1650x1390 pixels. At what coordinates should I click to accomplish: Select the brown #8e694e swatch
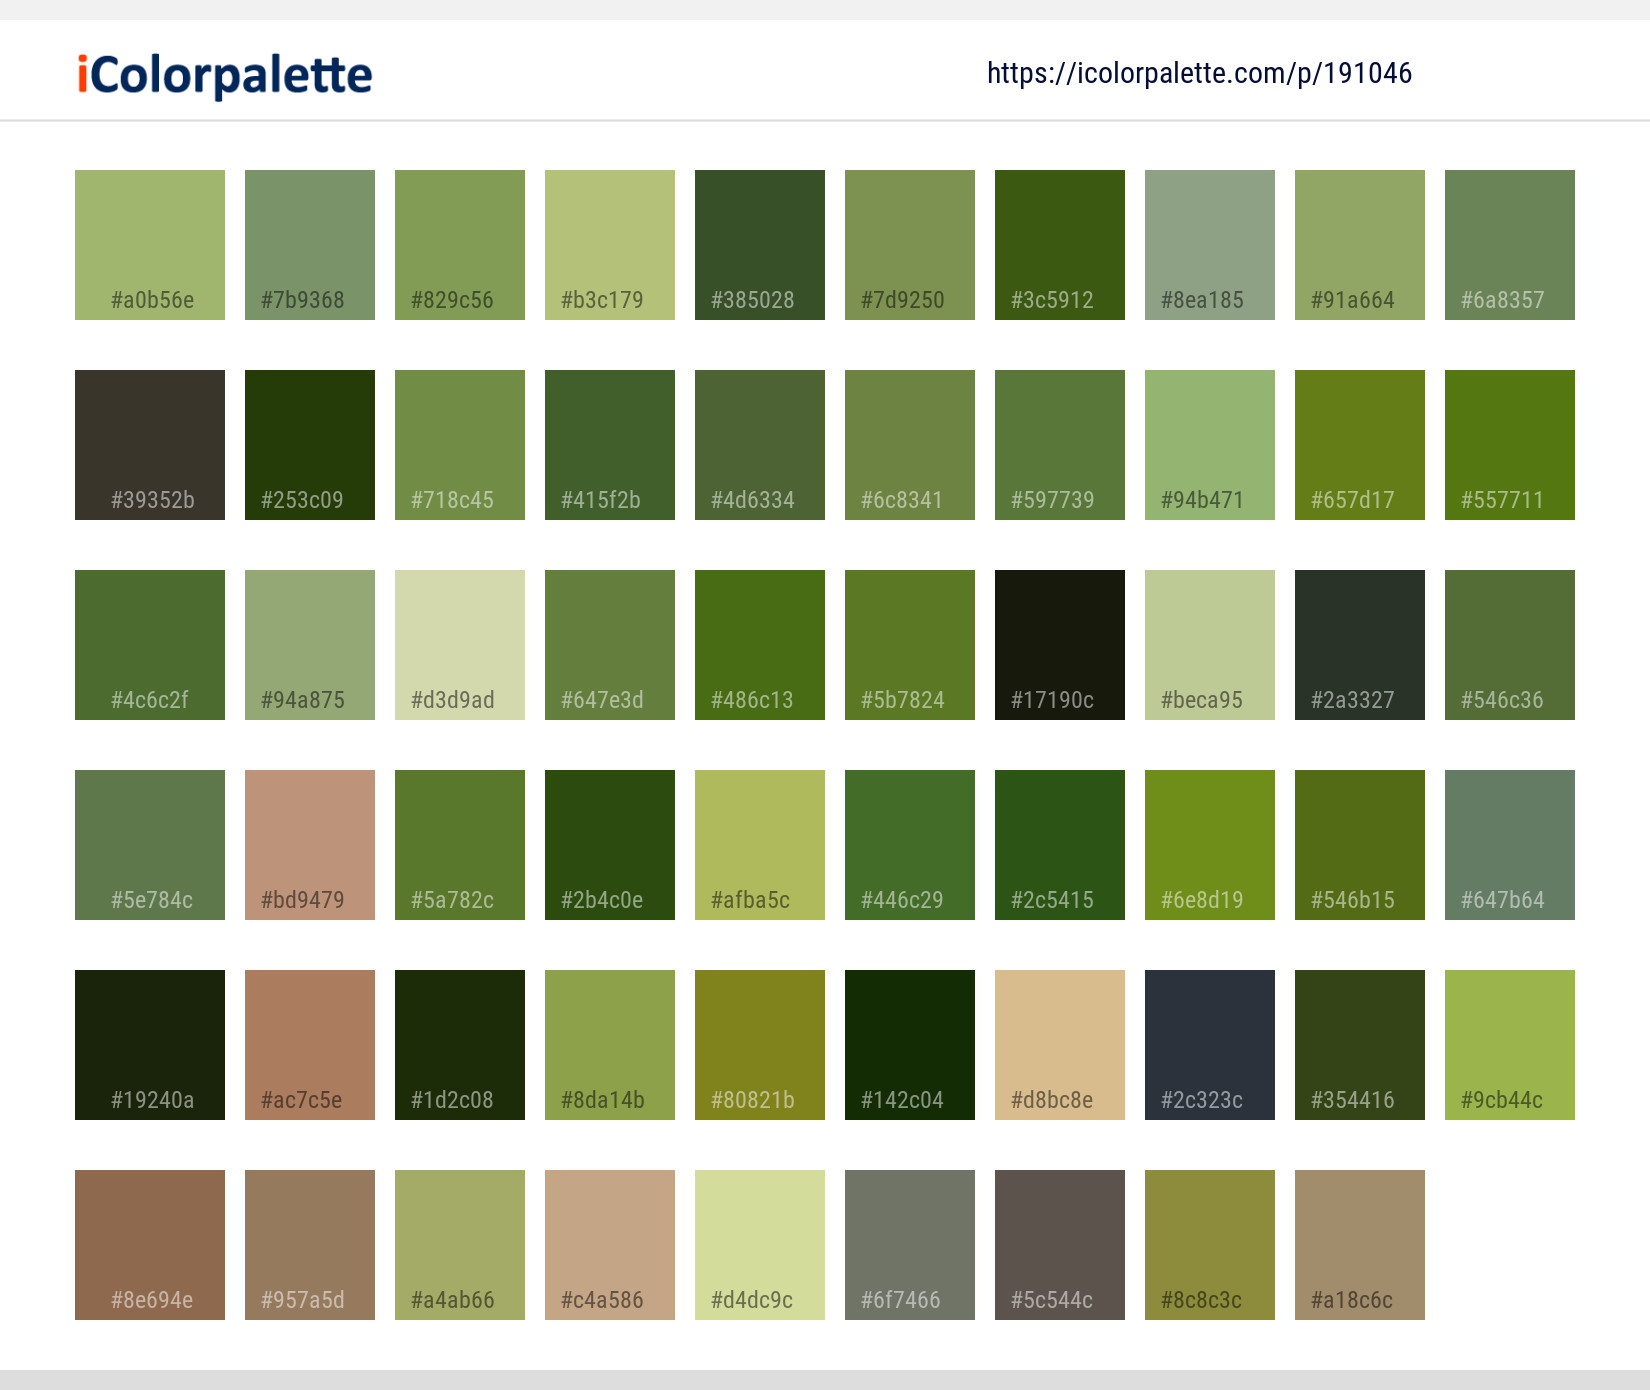click(150, 1245)
